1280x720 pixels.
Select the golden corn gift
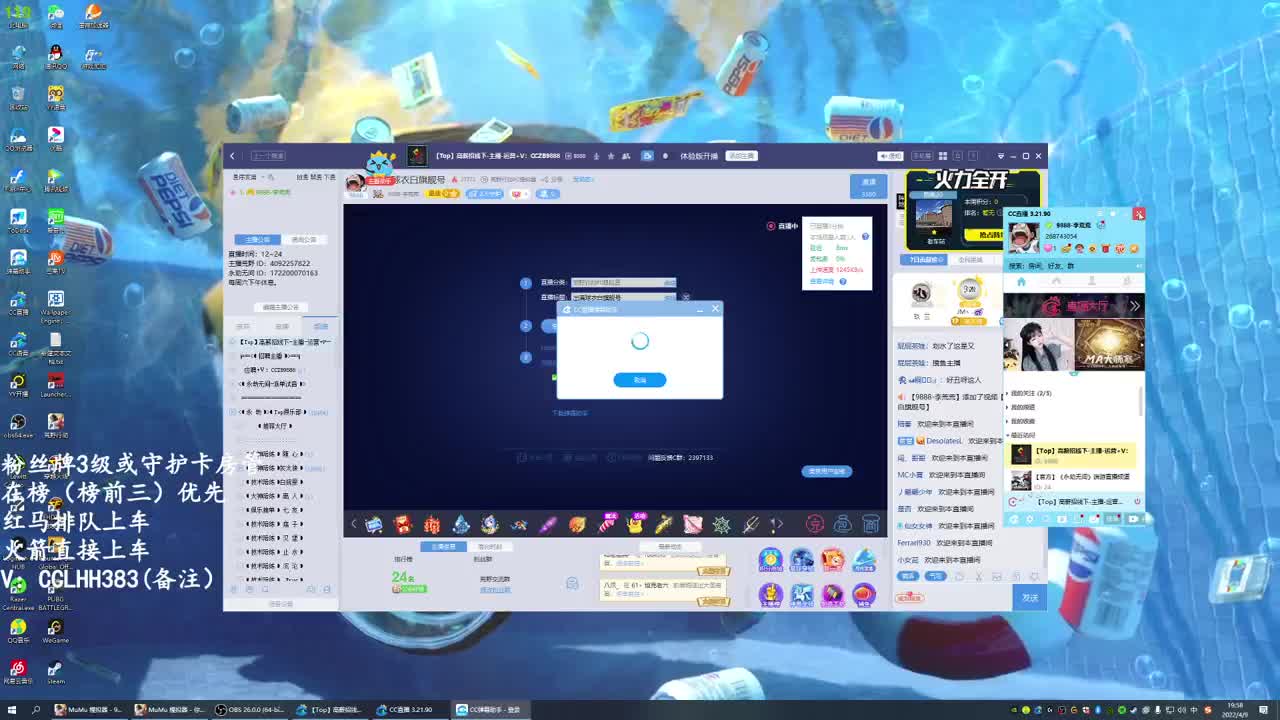pyautogui.click(x=664, y=524)
